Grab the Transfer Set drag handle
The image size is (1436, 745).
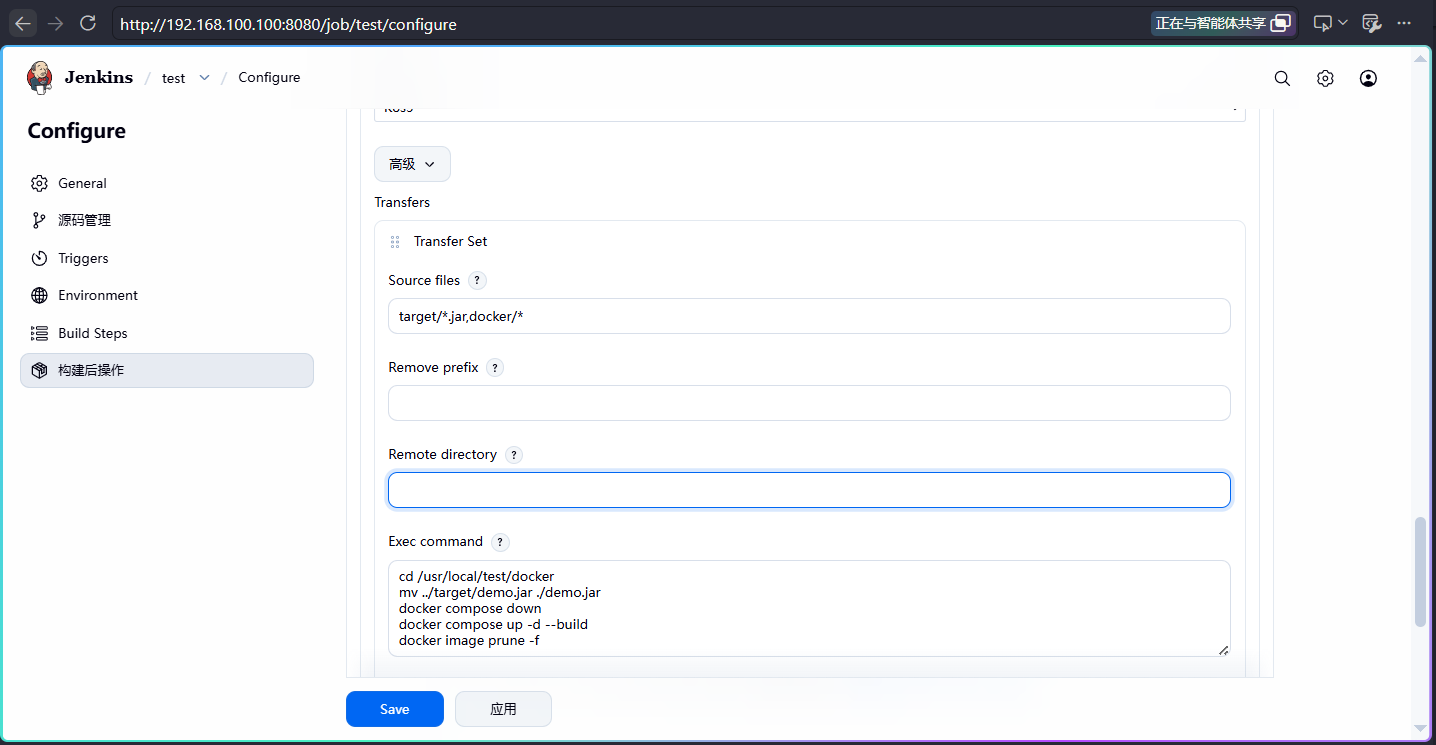[395, 242]
